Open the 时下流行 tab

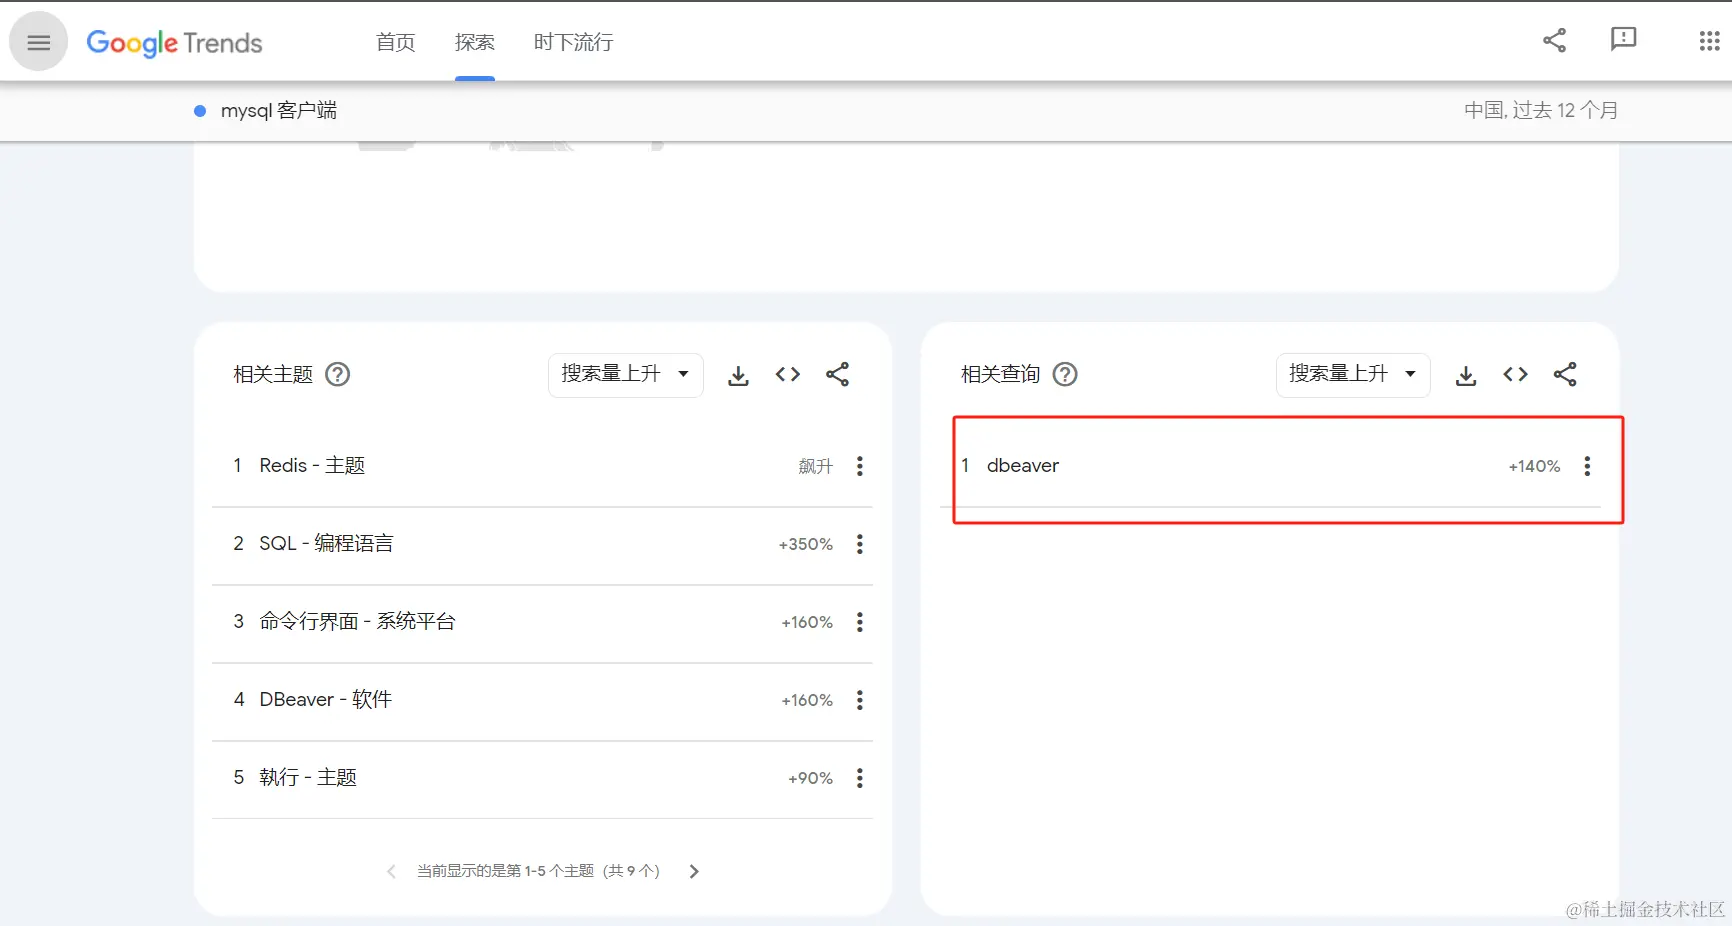[x=573, y=42]
